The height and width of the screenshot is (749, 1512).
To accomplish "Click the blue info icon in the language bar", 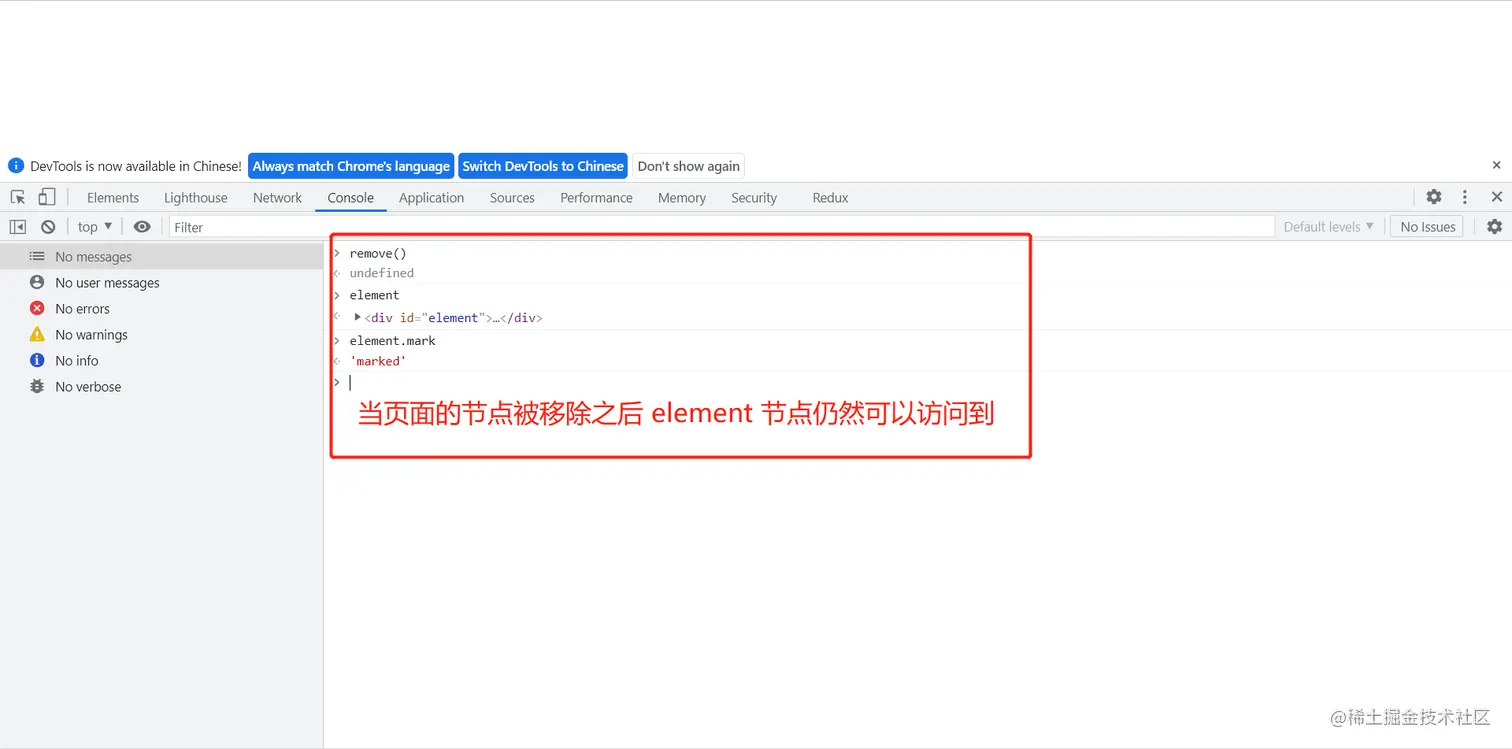I will pos(16,166).
